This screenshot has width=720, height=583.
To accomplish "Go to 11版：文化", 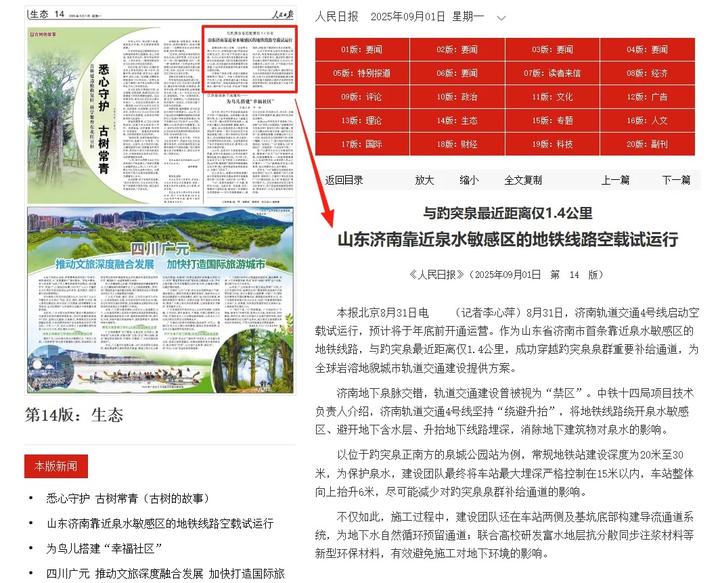I will 552,97.
